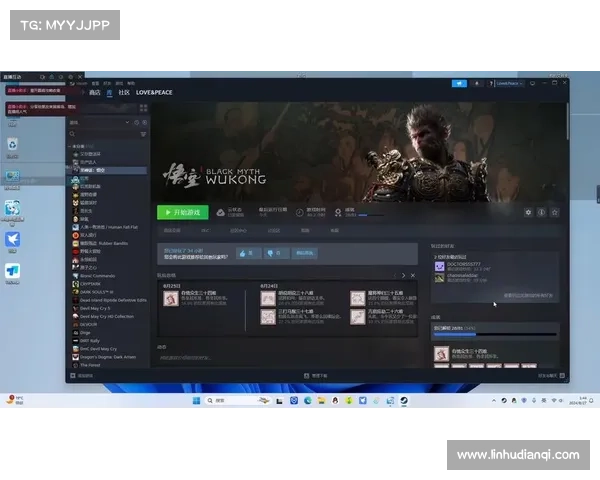Screen dimensions: 600x480
Task: Open the 社区 community tab
Action: point(124,92)
